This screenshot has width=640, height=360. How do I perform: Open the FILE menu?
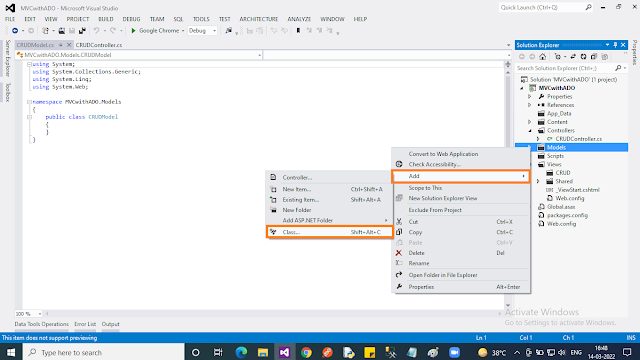coord(10,19)
